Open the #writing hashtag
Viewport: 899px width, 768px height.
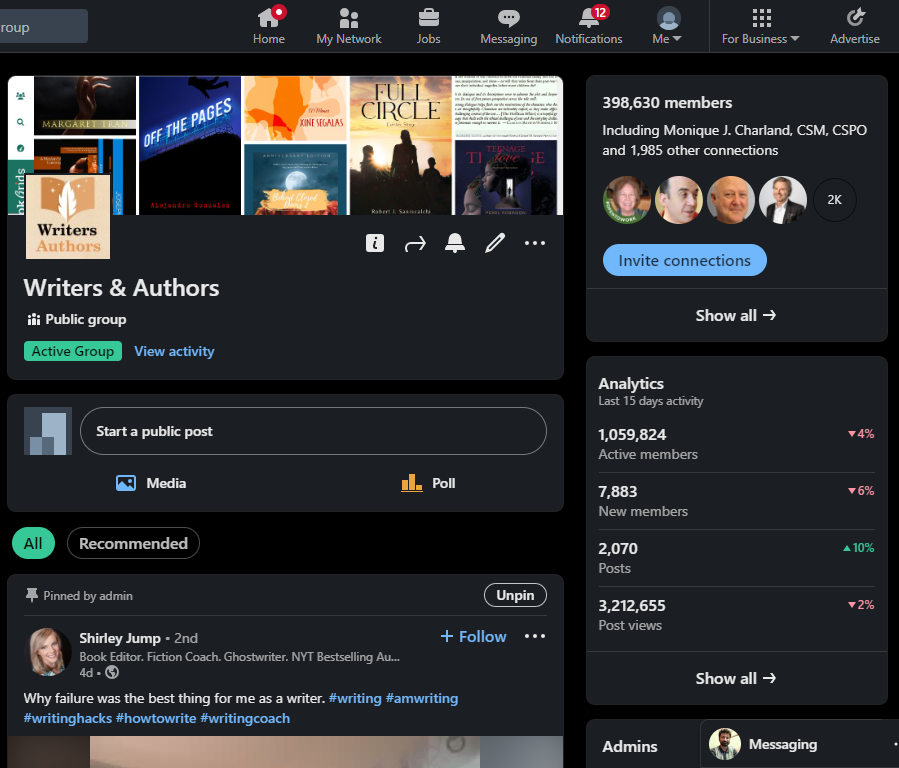tap(355, 698)
